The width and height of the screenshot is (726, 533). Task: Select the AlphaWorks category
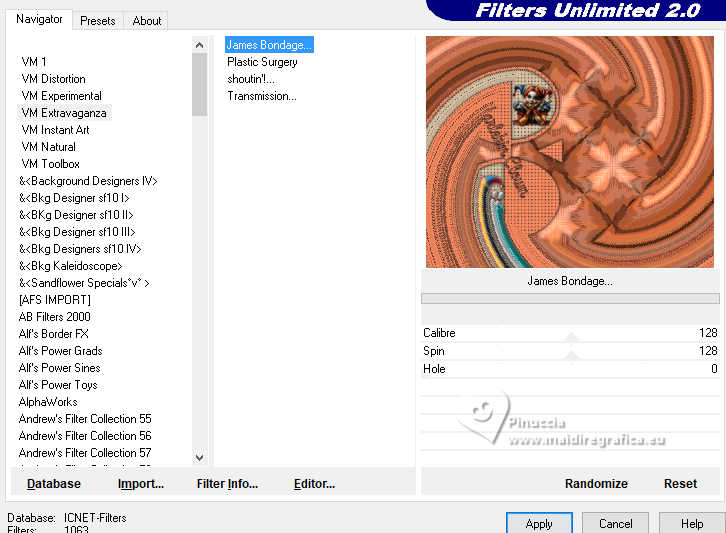pos(48,402)
